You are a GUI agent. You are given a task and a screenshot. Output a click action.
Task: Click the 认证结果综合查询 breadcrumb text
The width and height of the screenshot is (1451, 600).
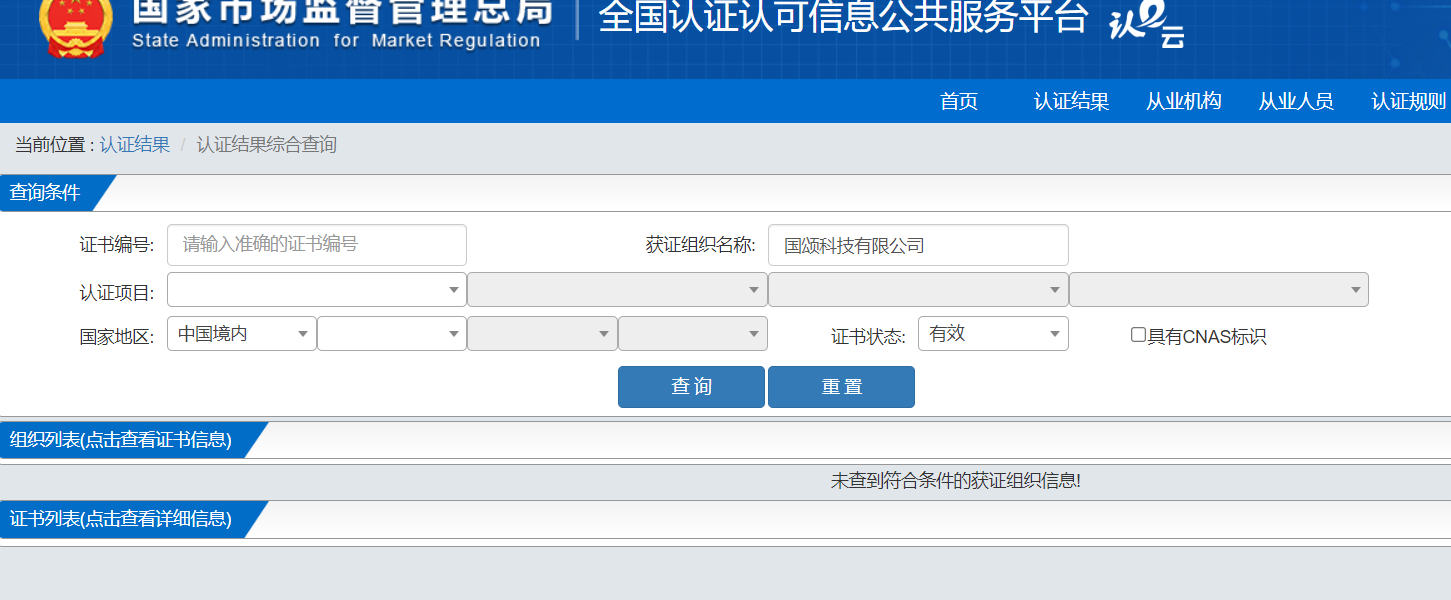point(267,144)
